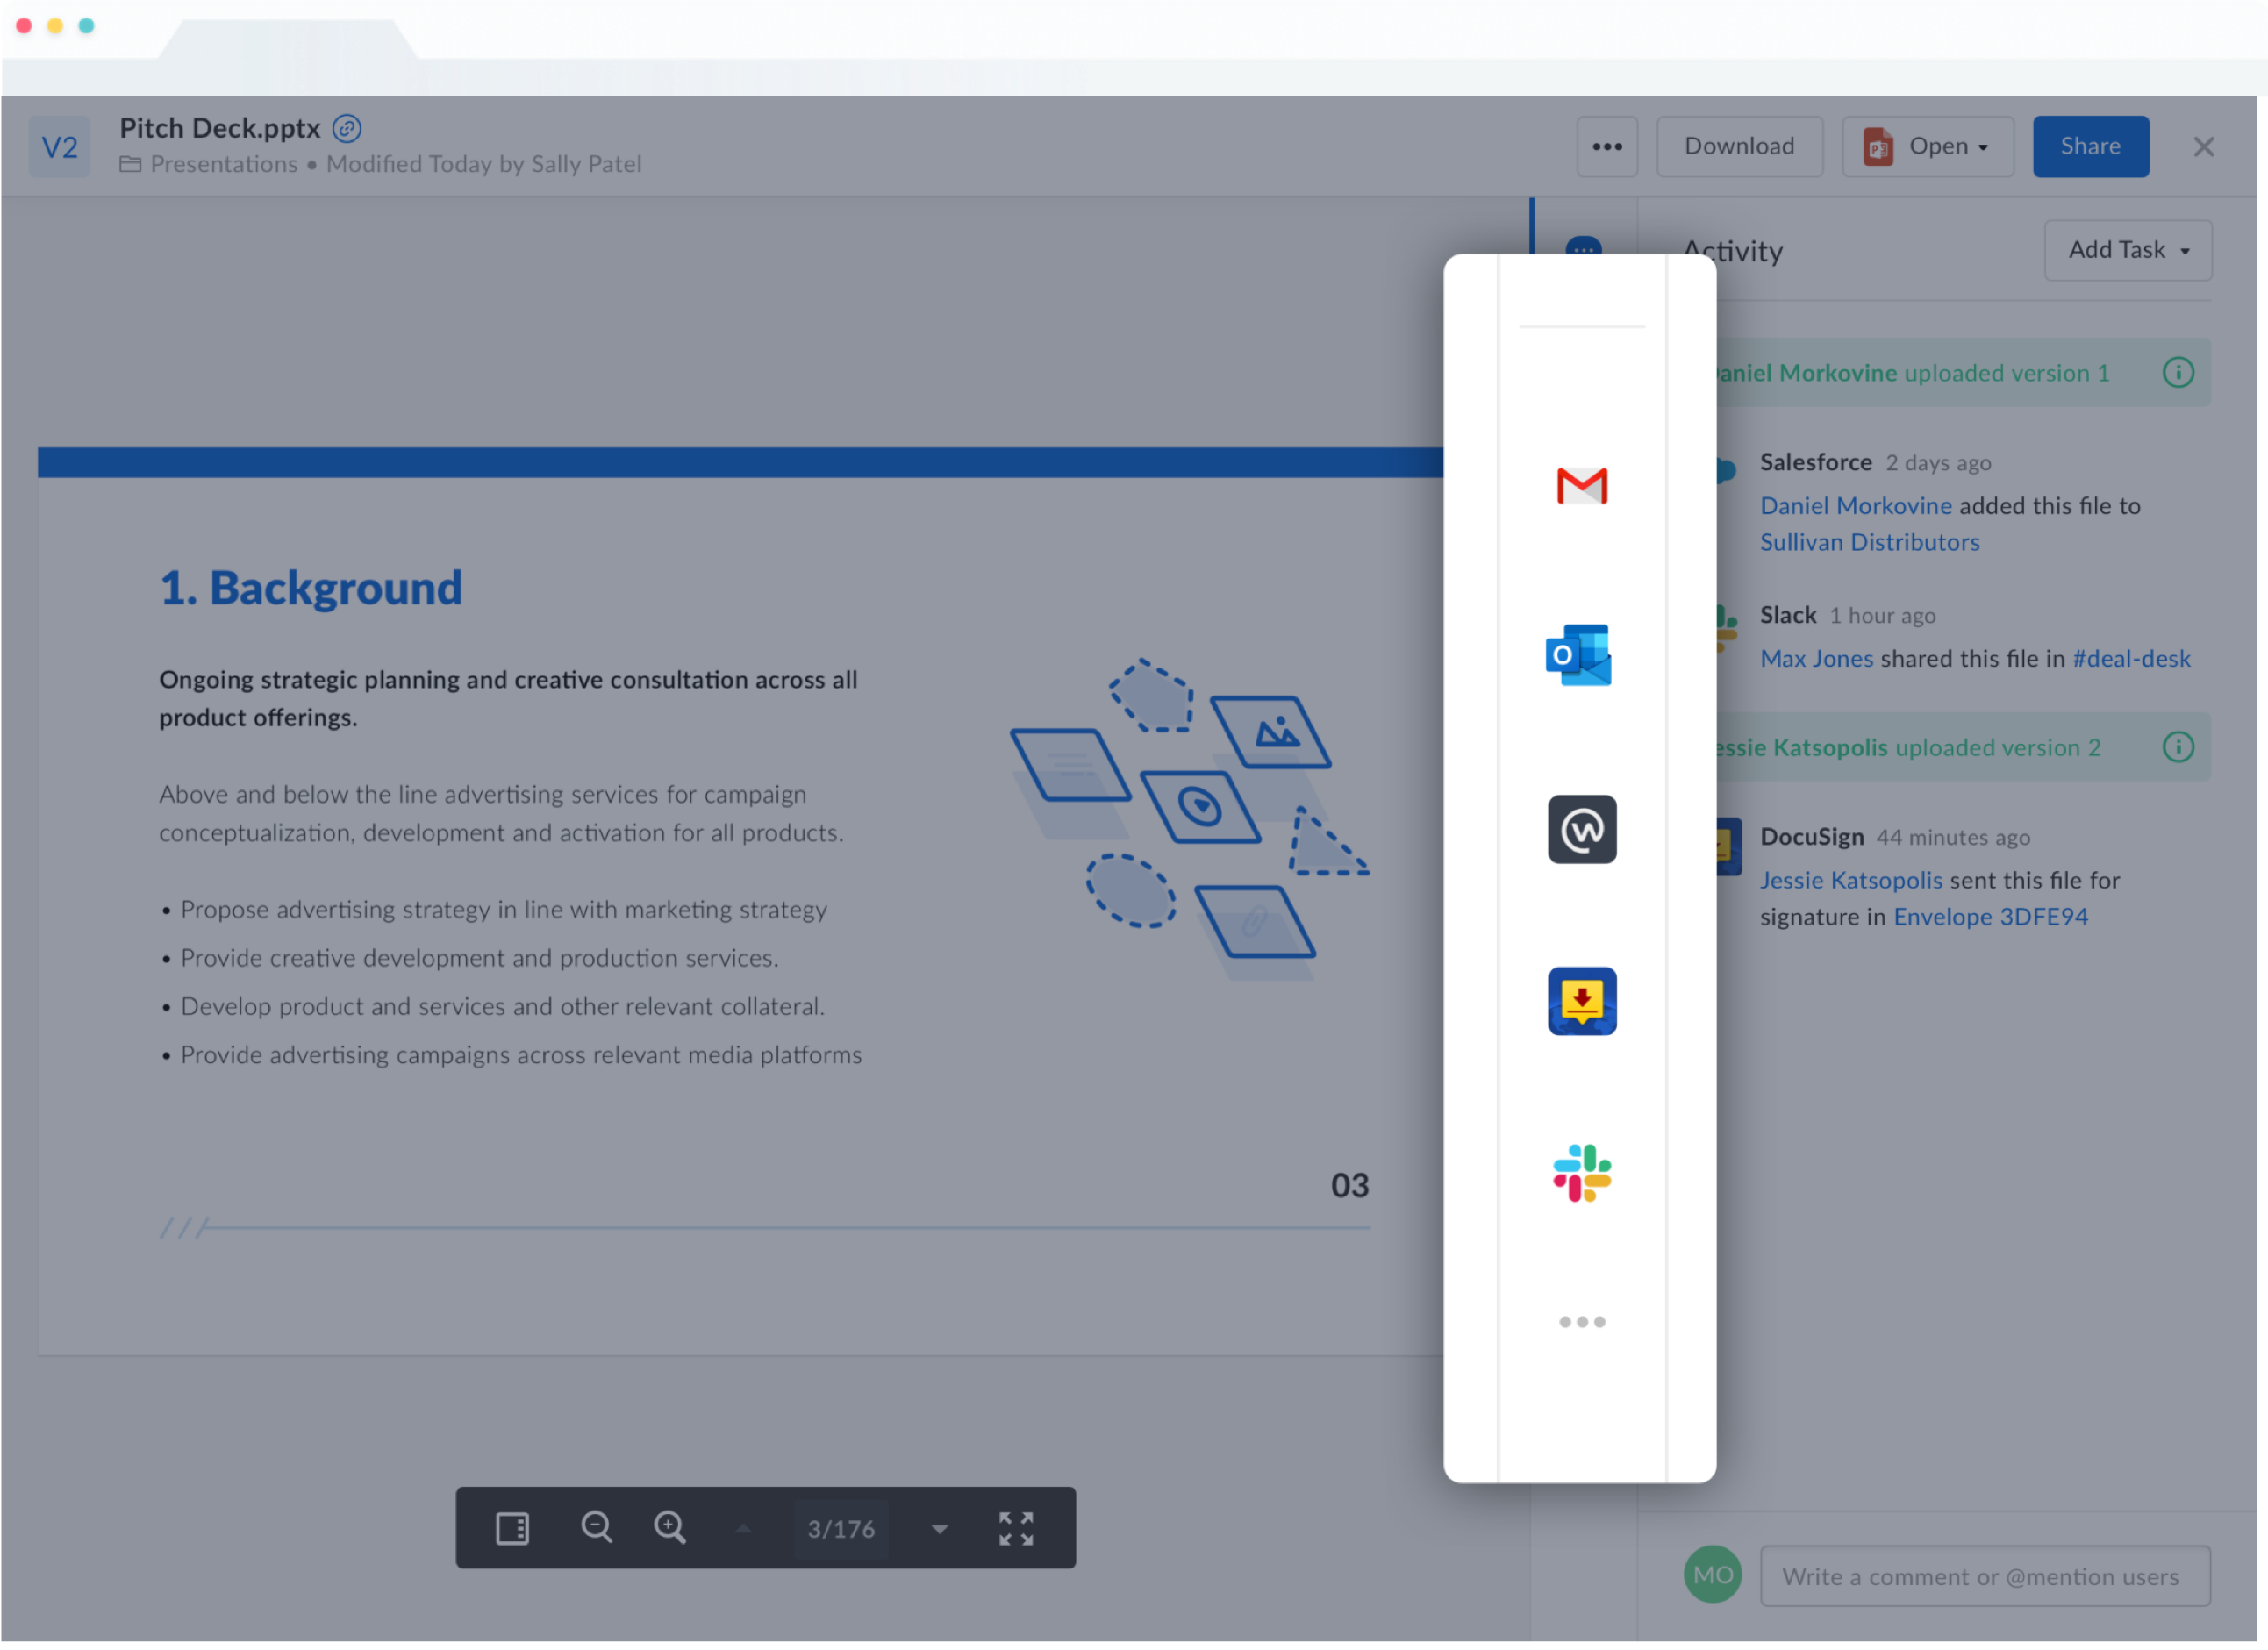Enter fullscreen preview mode
Screen dimensions: 2268x1650
point(1016,1527)
